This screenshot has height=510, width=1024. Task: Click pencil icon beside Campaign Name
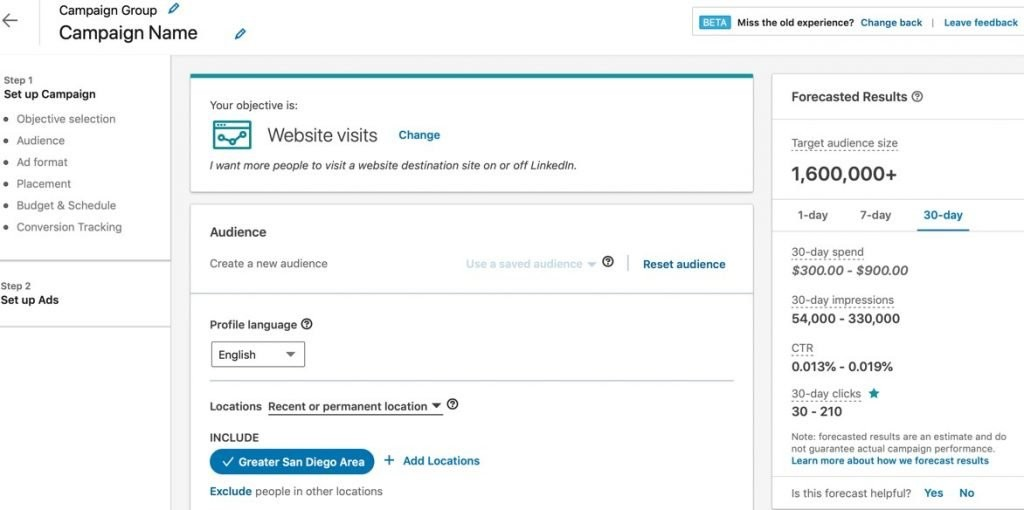[240, 34]
